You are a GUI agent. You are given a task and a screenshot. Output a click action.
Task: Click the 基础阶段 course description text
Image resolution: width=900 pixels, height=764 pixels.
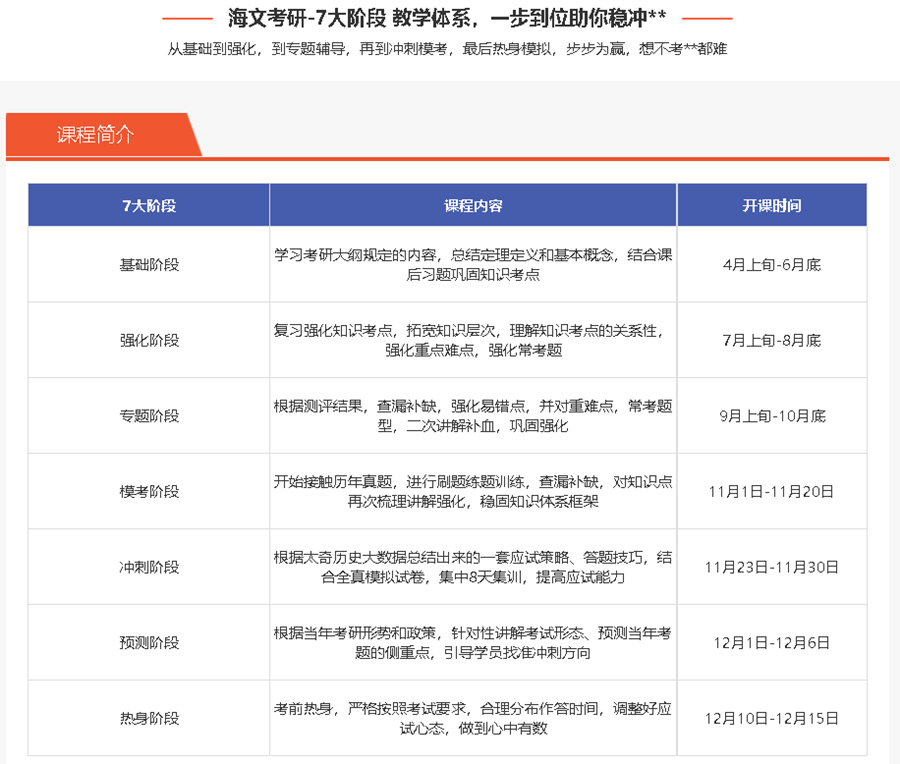coord(472,263)
